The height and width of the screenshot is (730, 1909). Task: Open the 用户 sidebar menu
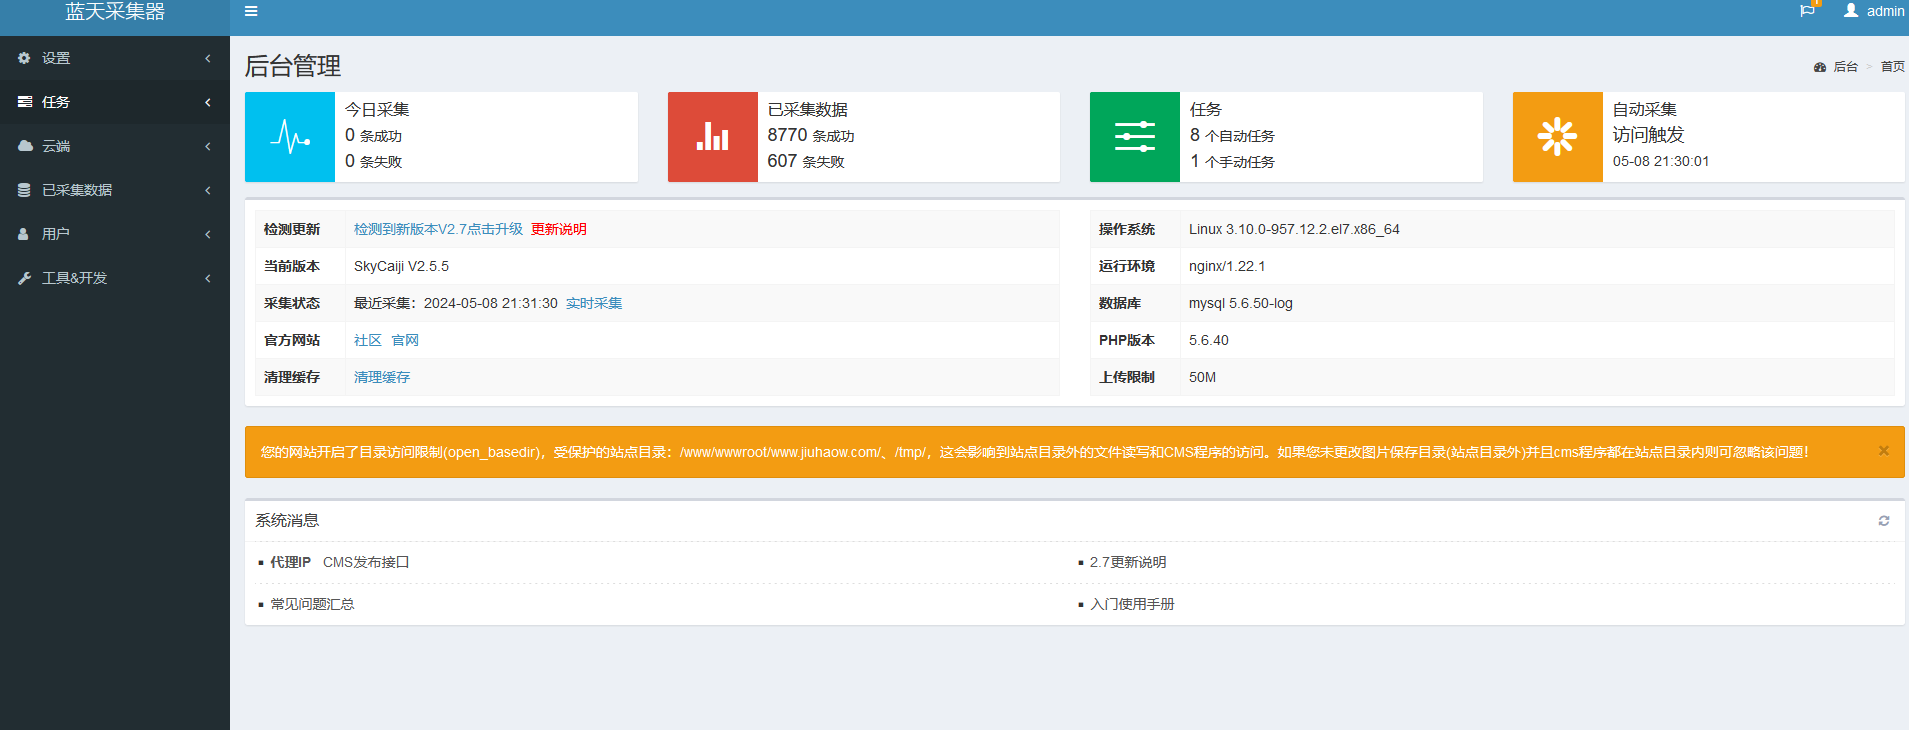click(x=115, y=234)
